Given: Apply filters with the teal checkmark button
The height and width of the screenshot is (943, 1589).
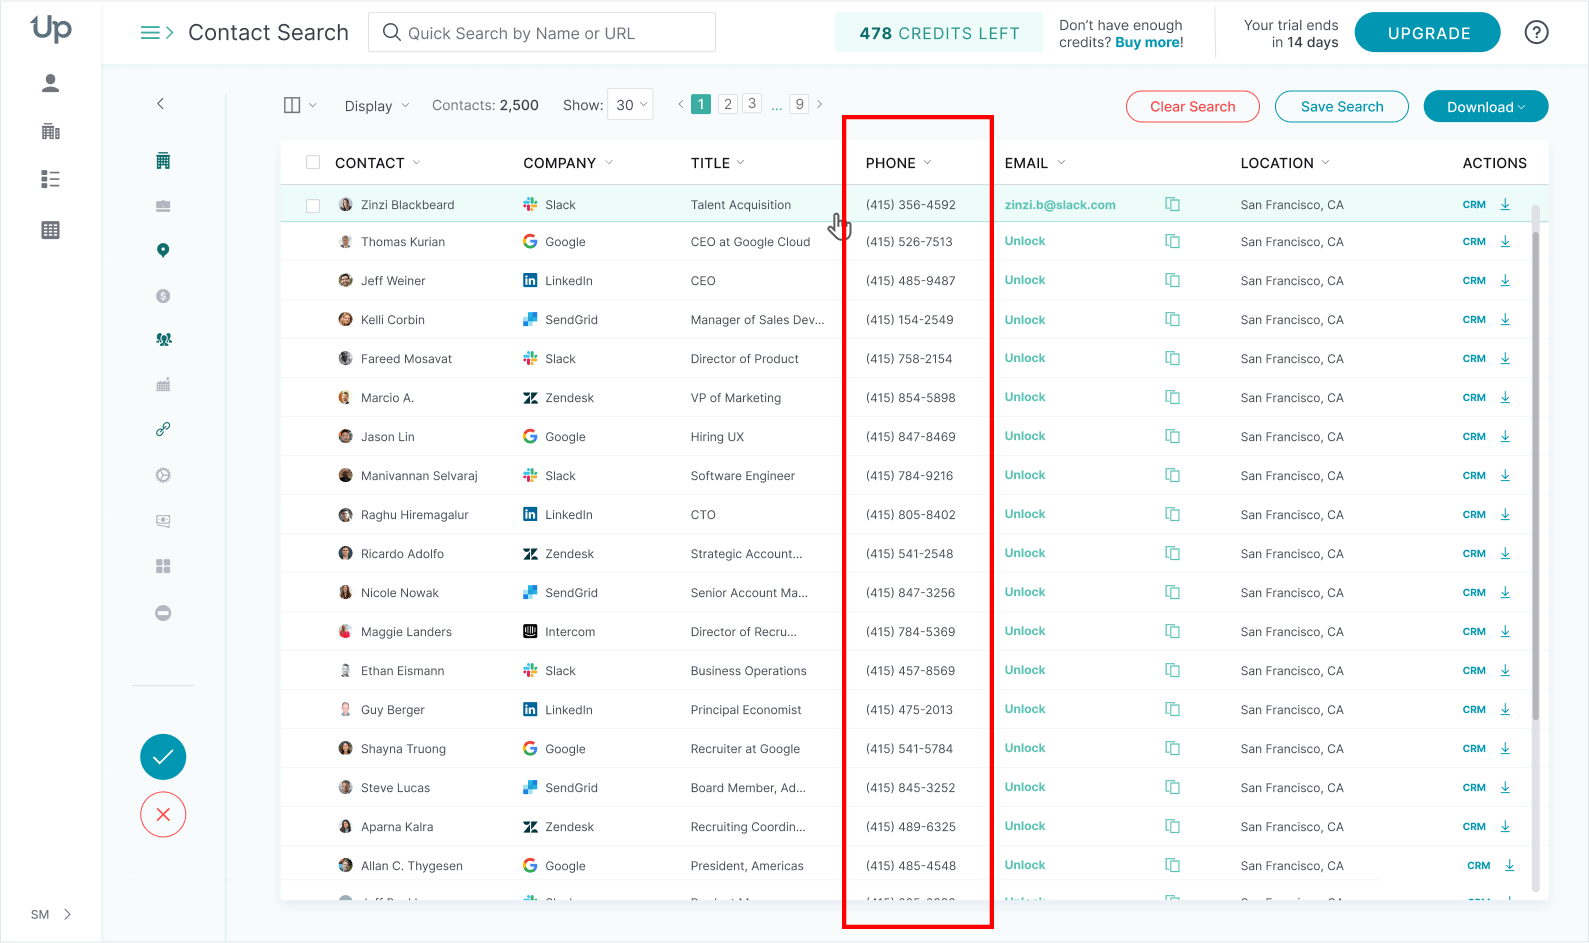Looking at the screenshot, I should 163,757.
